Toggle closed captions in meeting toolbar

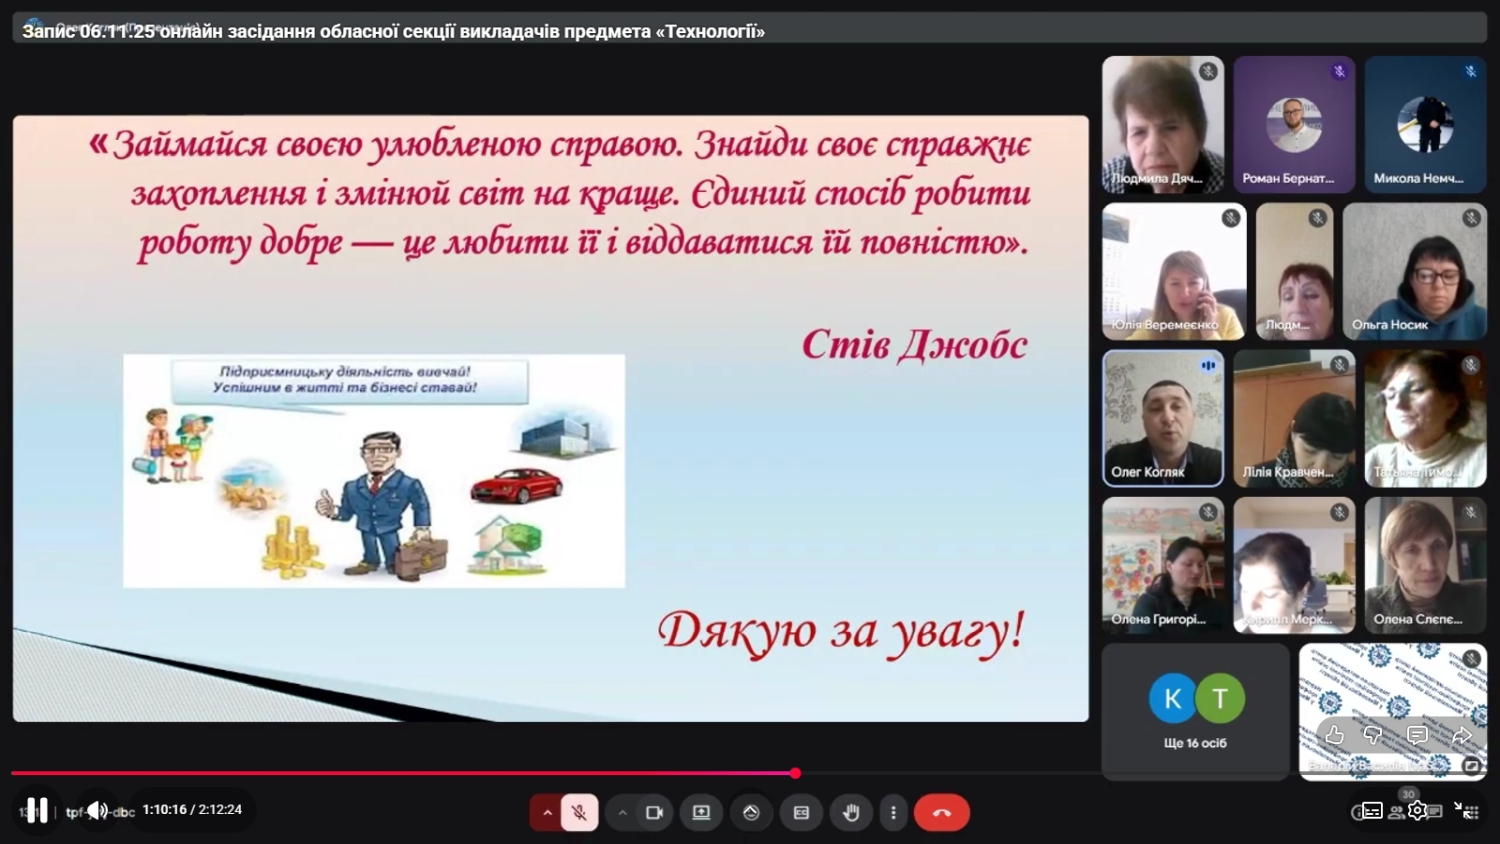[801, 813]
